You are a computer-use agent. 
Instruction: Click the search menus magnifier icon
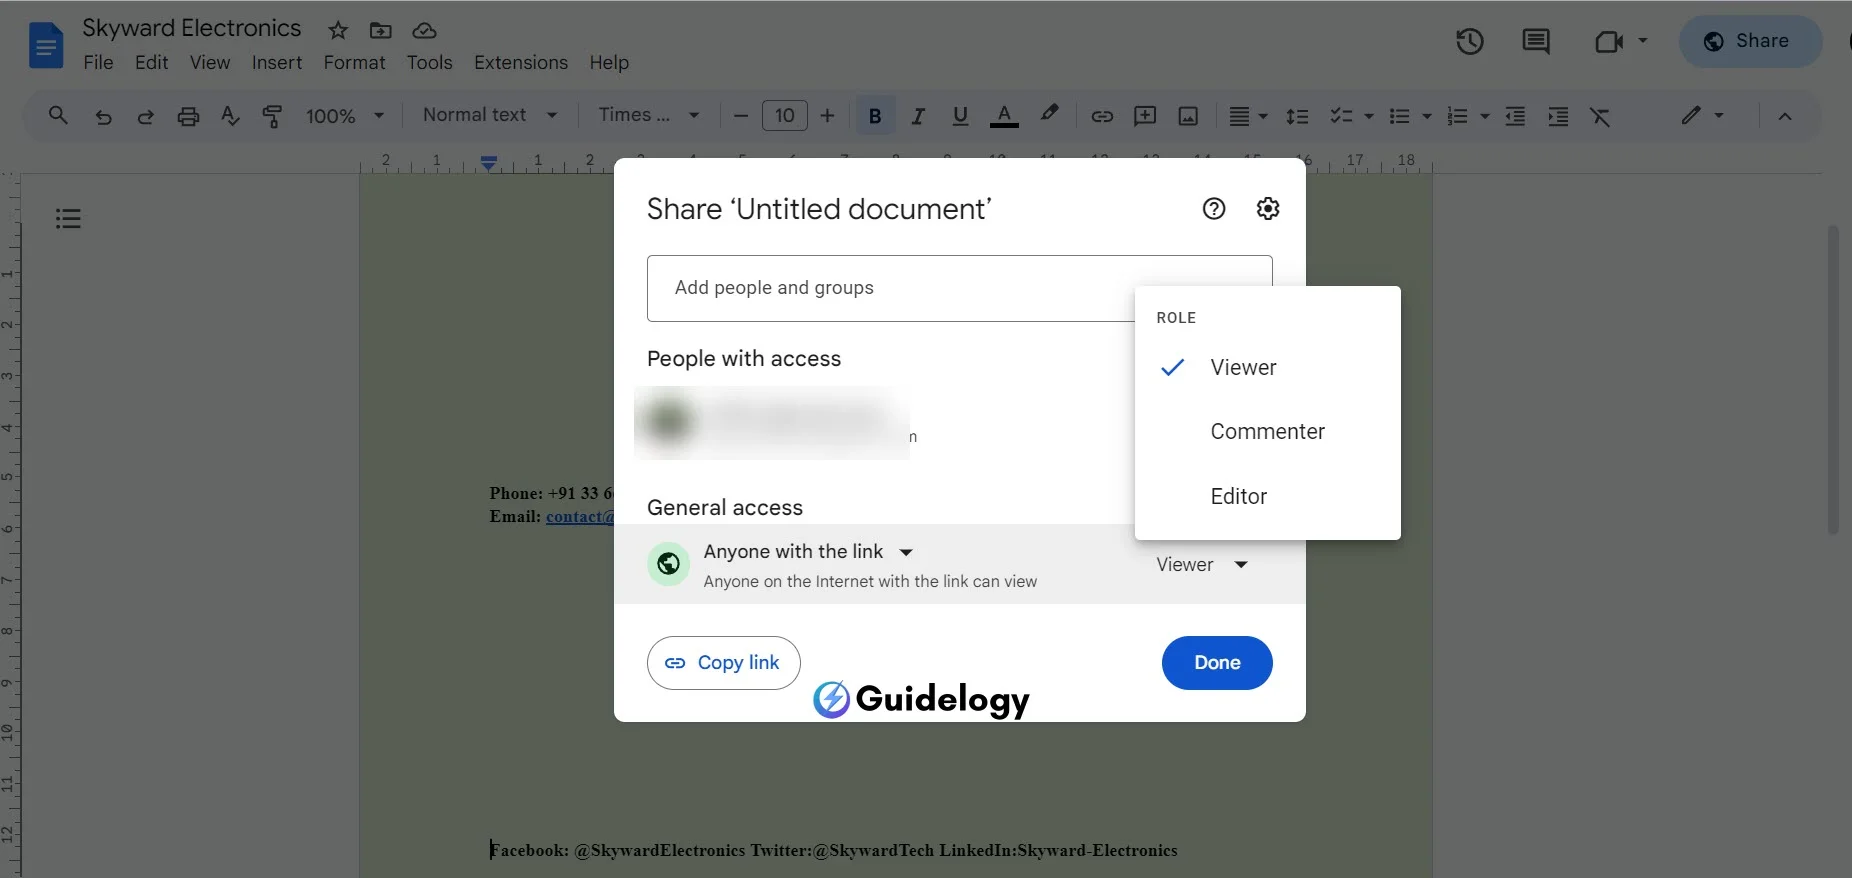(58, 116)
